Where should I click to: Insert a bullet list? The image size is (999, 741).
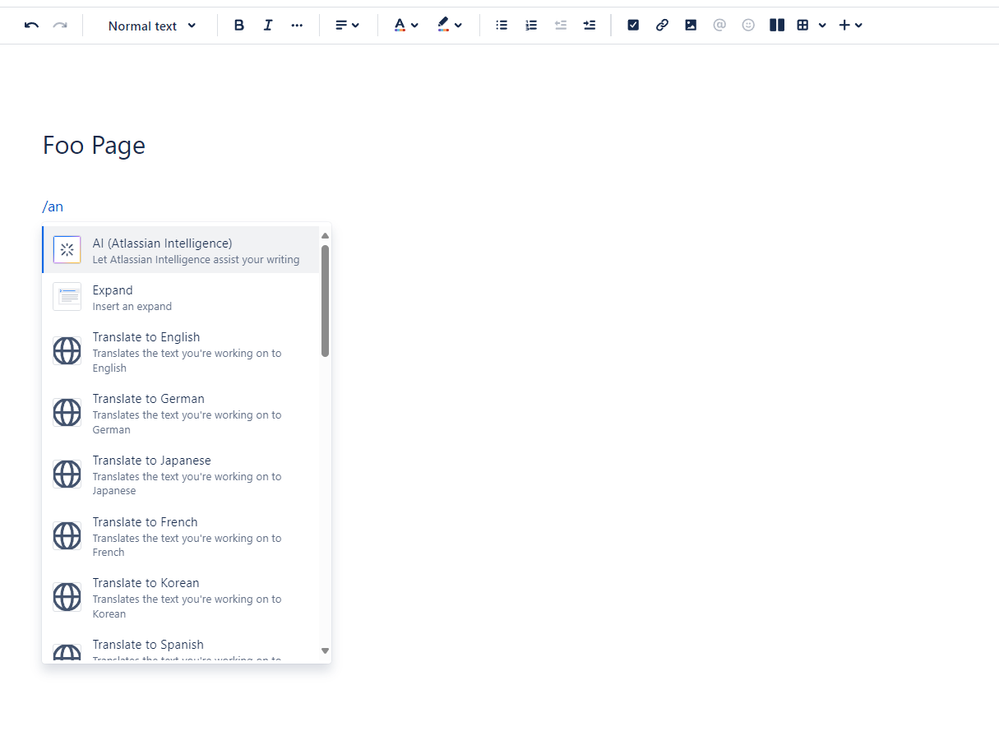501,25
